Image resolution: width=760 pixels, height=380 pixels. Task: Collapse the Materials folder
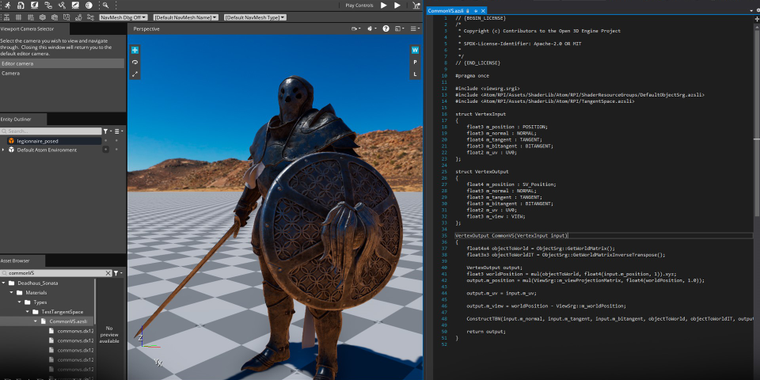coord(11,293)
